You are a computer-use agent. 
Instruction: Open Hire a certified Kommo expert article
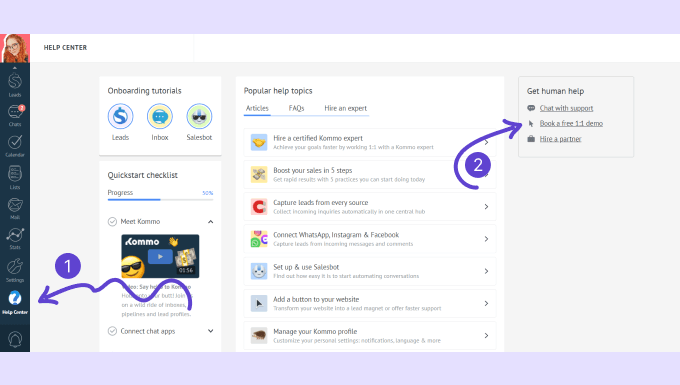click(x=370, y=142)
